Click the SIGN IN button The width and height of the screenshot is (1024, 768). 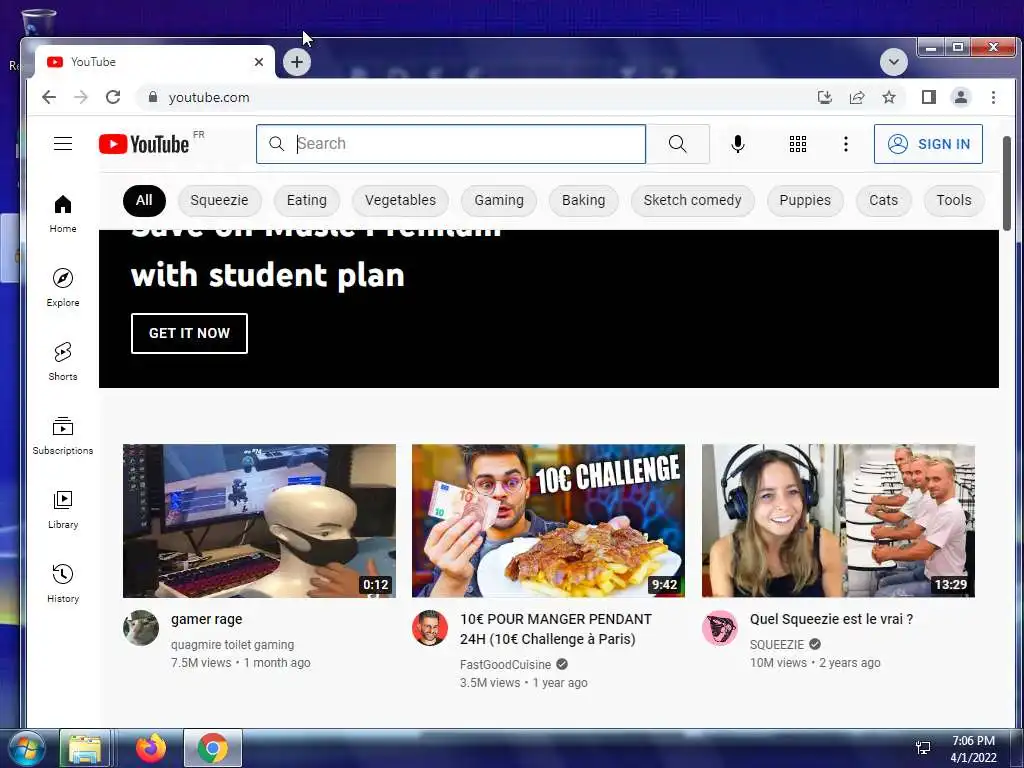928,144
